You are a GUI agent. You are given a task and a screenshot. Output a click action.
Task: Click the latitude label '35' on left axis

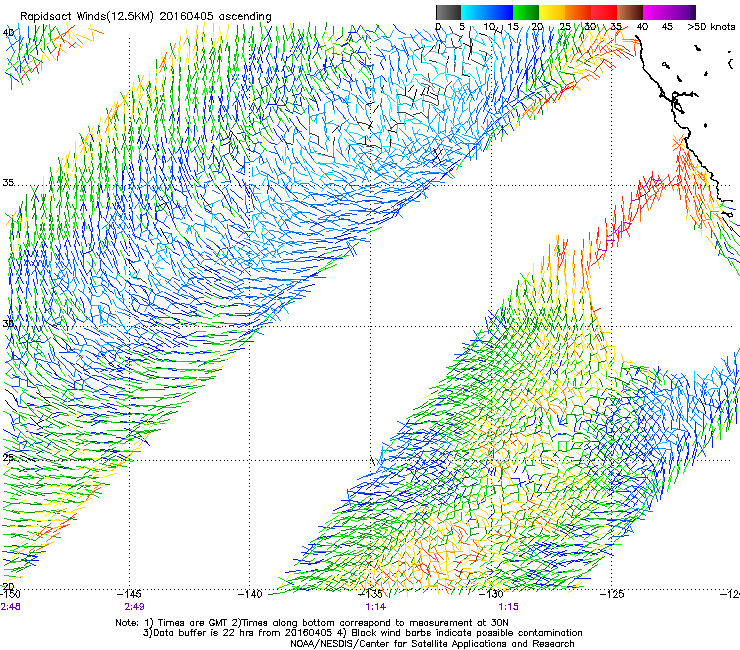point(8,182)
